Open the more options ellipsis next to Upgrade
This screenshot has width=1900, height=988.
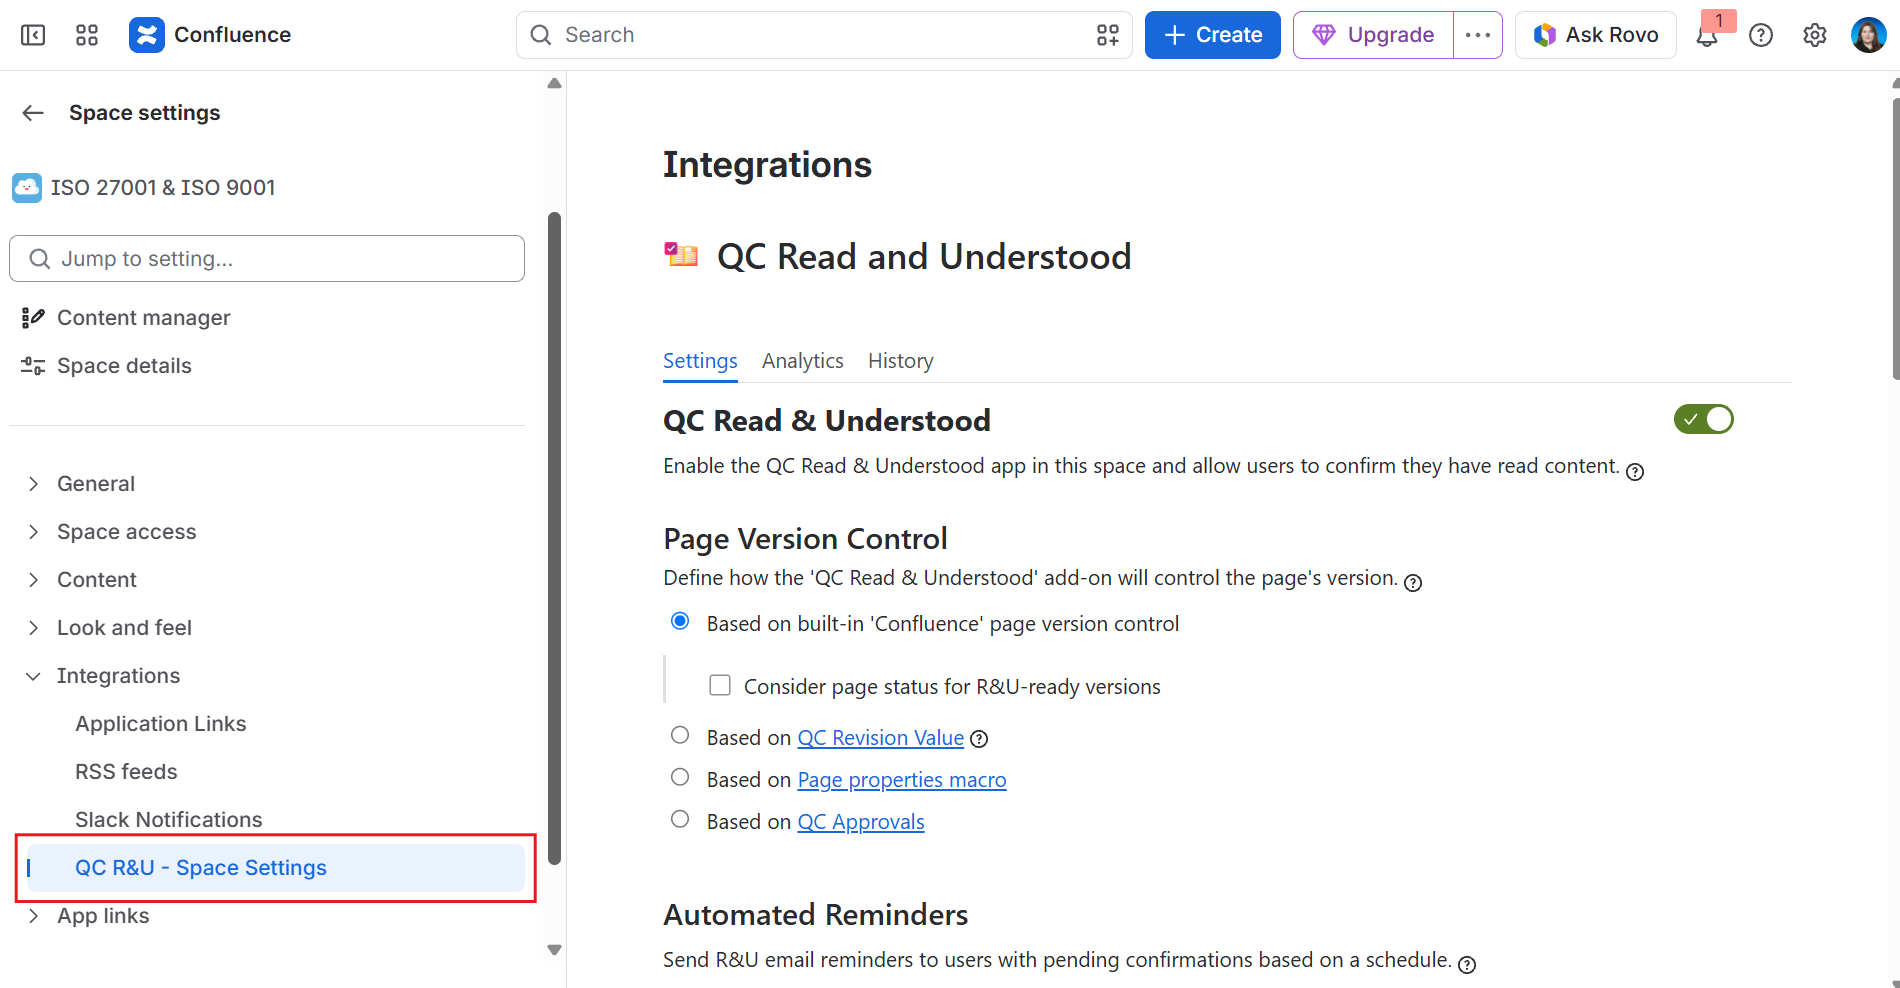click(x=1478, y=35)
